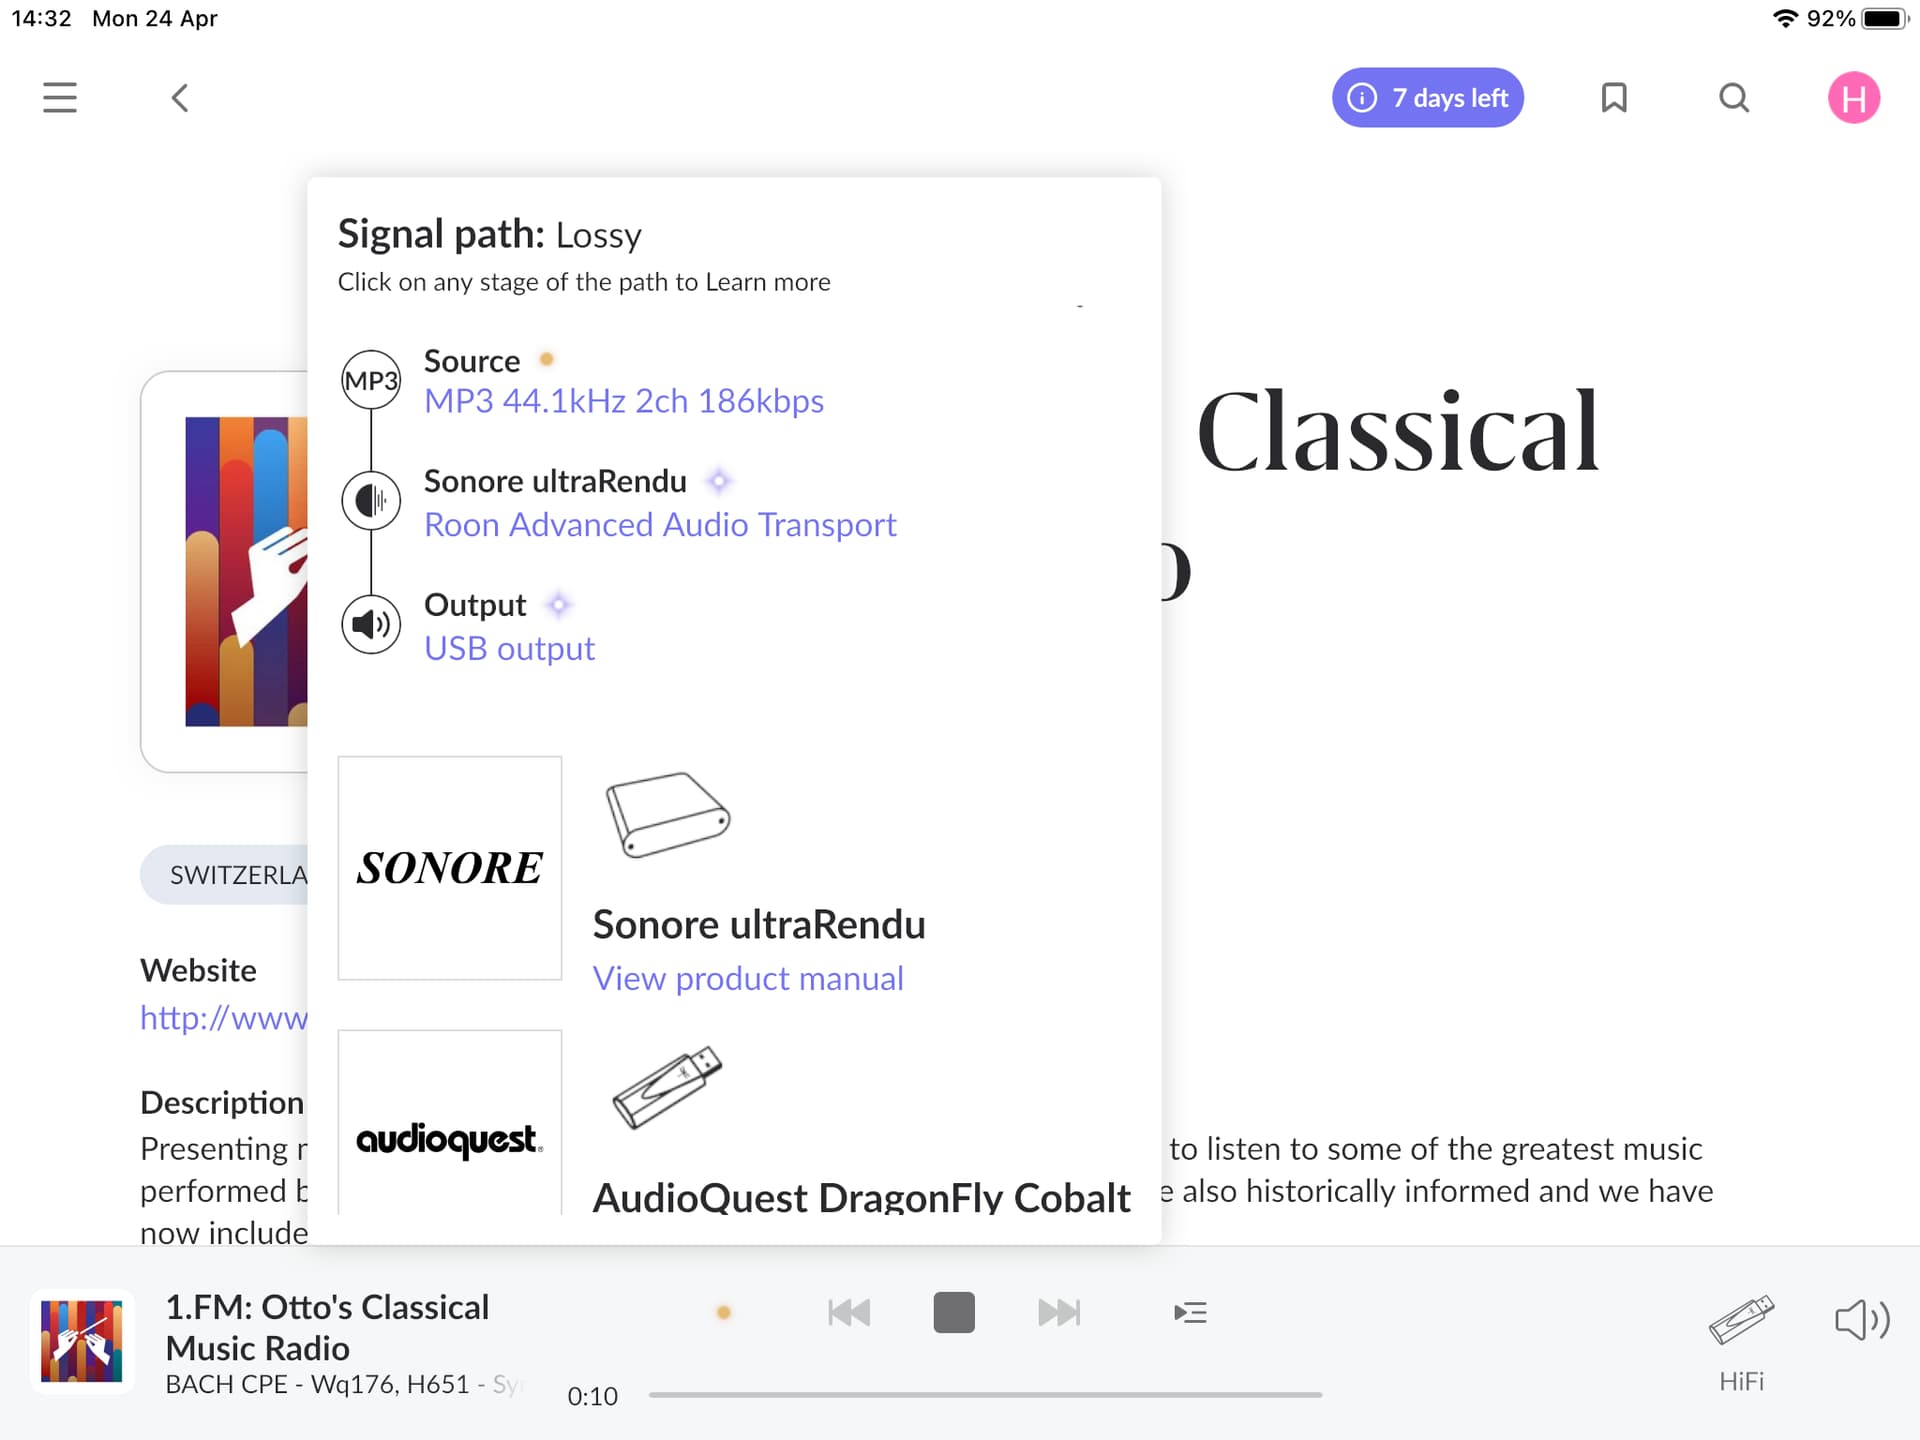Click the Output speaker stage icon

pos(371,624)
